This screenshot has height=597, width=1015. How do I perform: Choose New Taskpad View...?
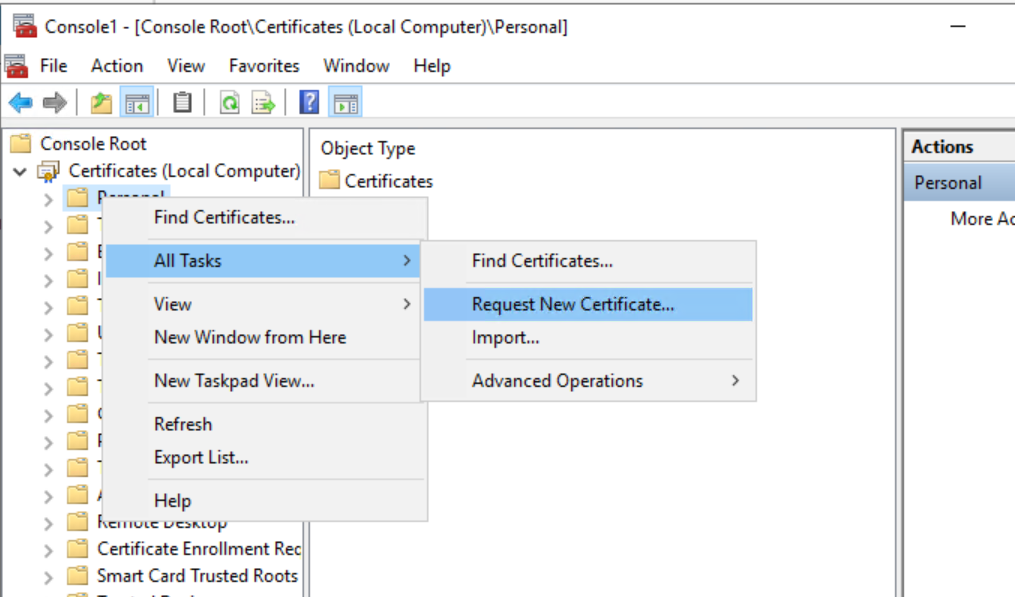tap(265, 381)
